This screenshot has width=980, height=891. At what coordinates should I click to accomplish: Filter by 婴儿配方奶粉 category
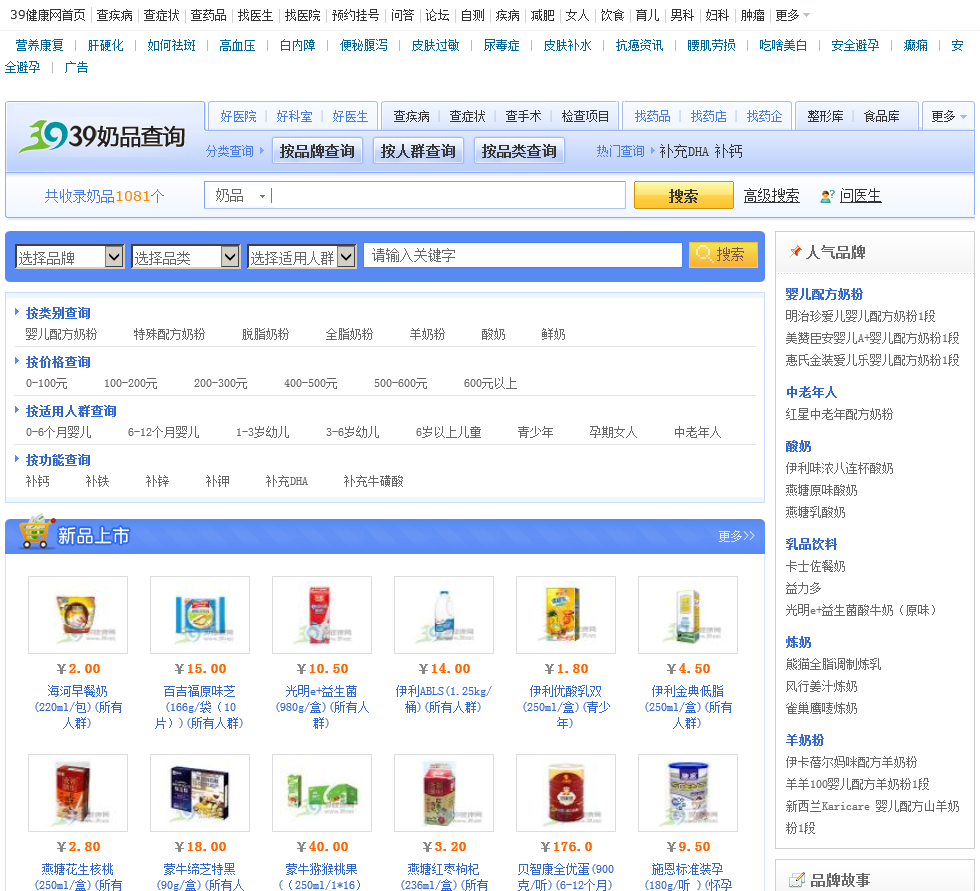pos(61,334)
